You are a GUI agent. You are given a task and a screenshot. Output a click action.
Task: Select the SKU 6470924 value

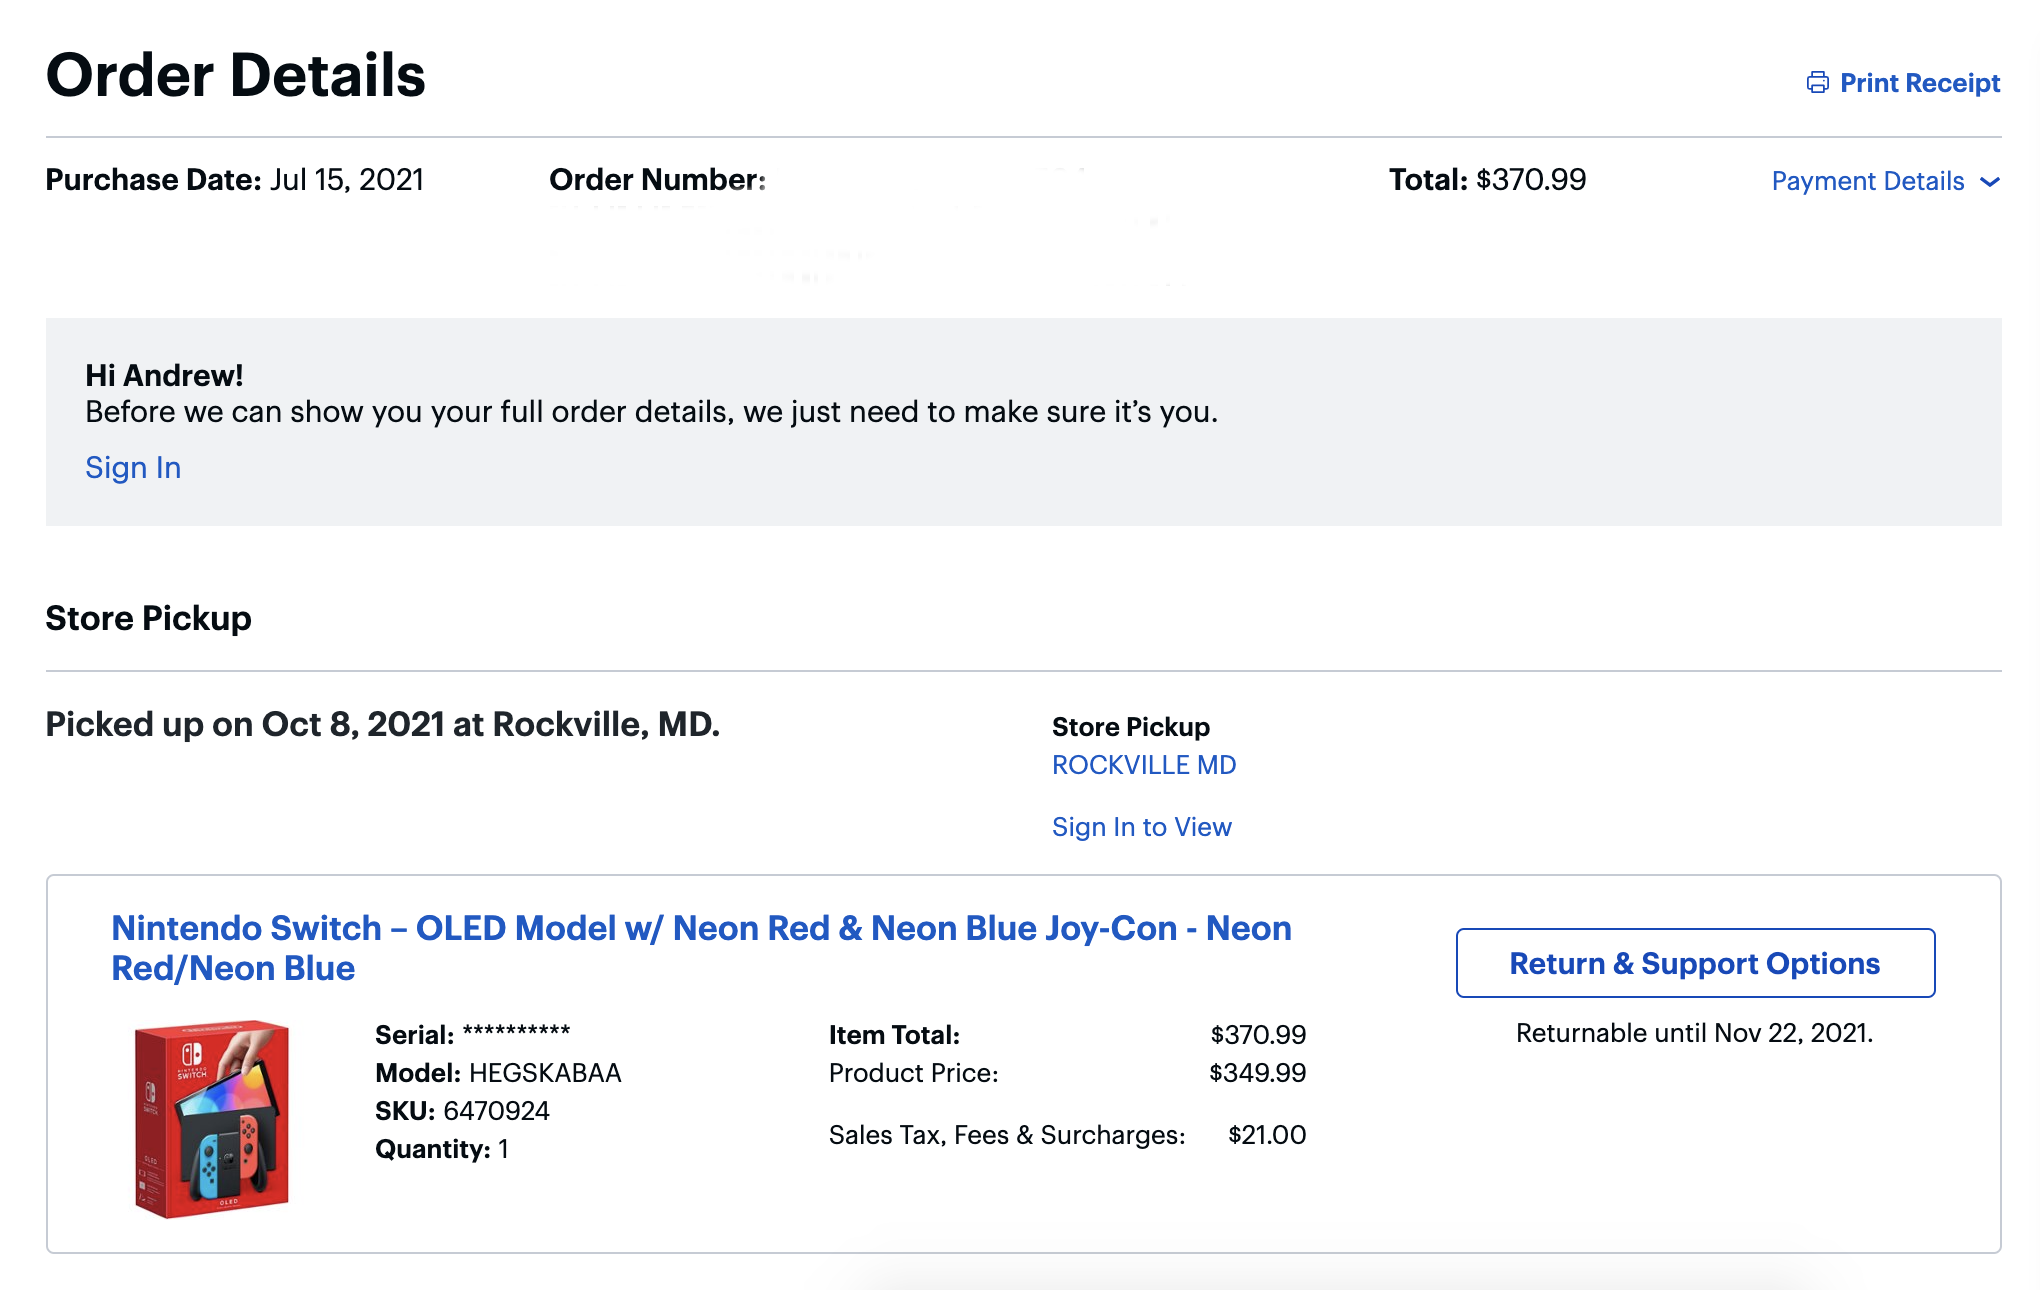(462, 1111)
